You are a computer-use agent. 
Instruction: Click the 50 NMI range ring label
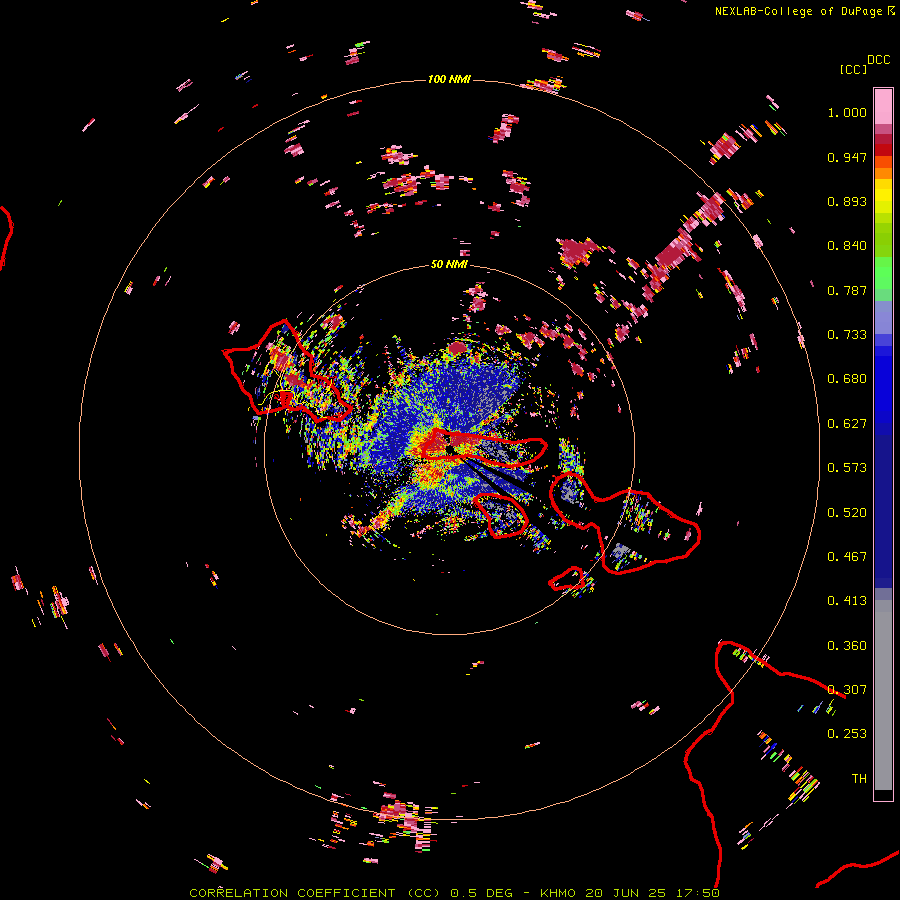point(449,265)
